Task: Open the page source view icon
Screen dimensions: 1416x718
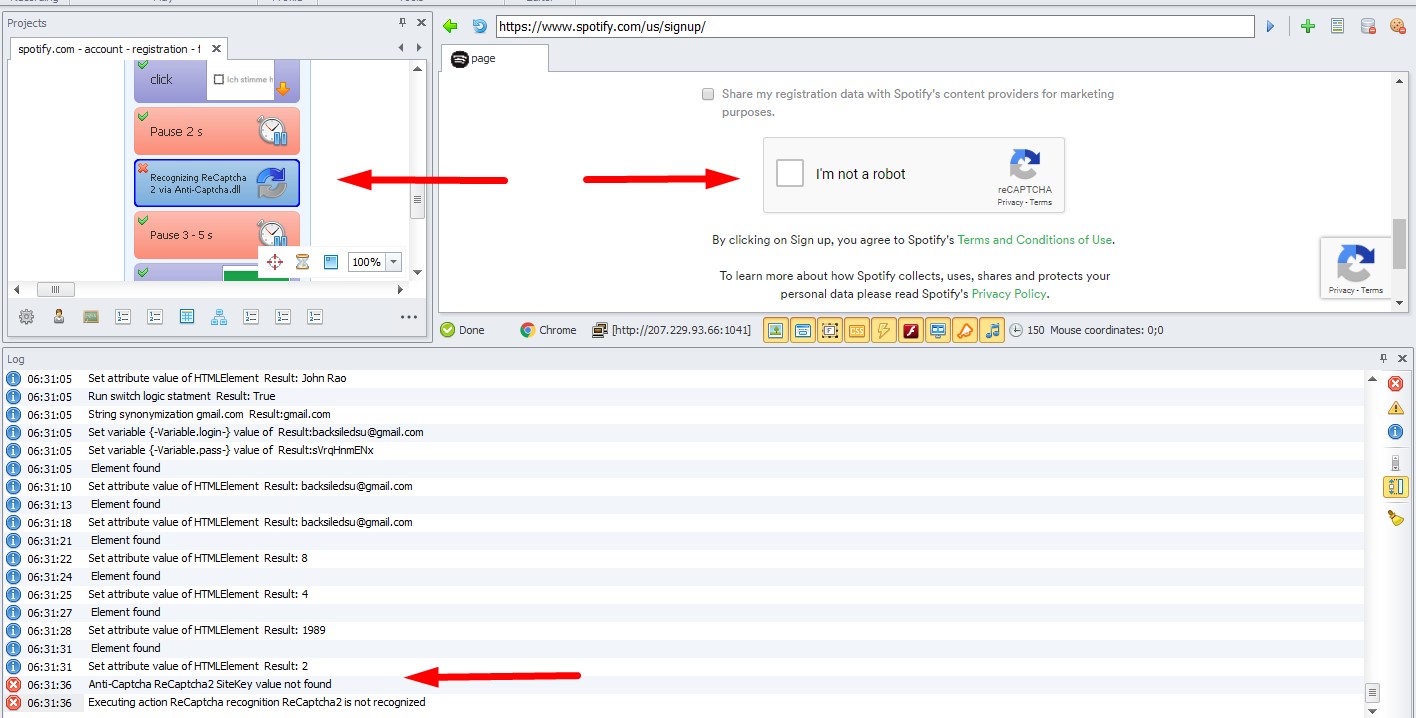Action: tap(1337, 27)
